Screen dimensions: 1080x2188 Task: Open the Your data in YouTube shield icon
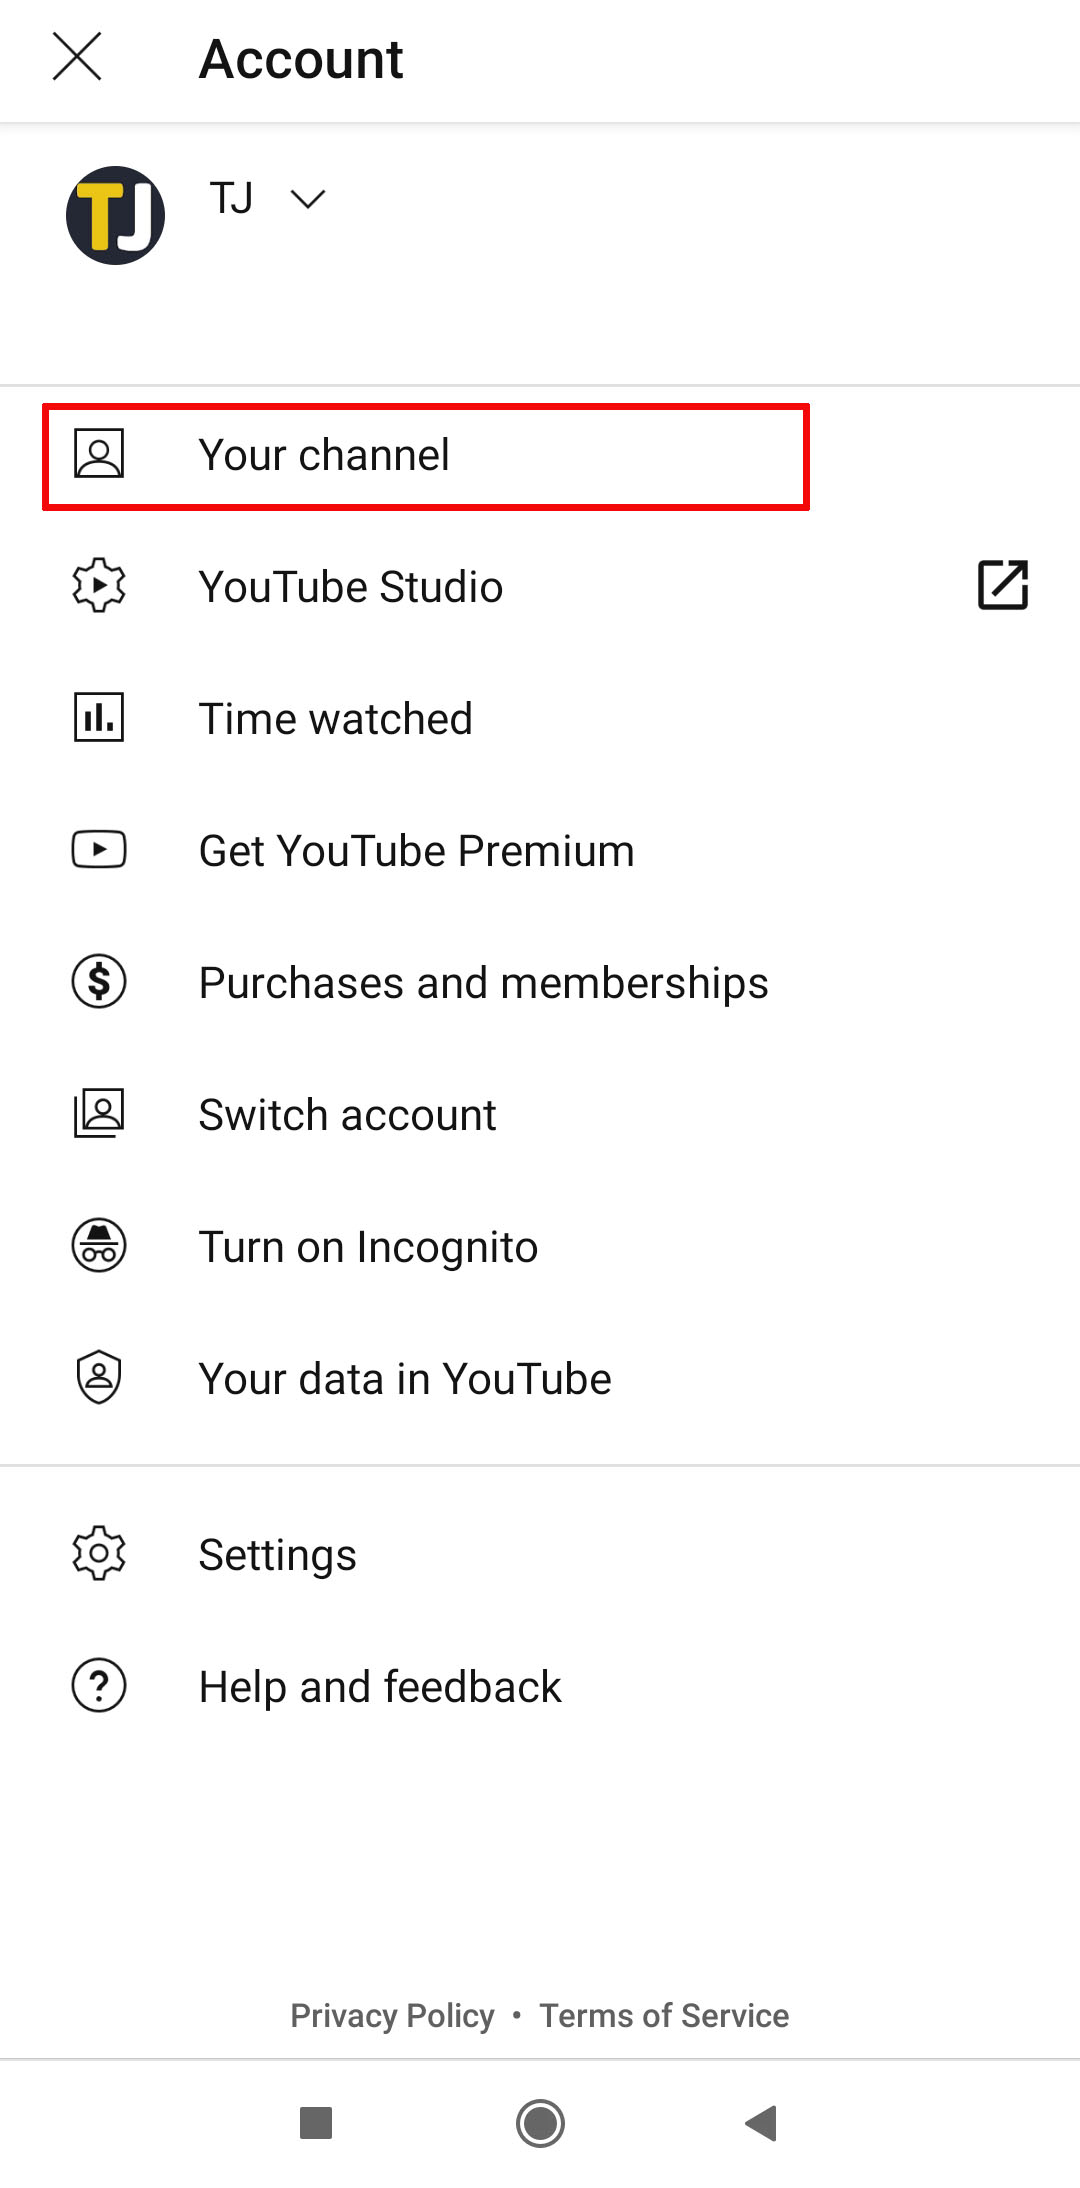point(99,1378)
